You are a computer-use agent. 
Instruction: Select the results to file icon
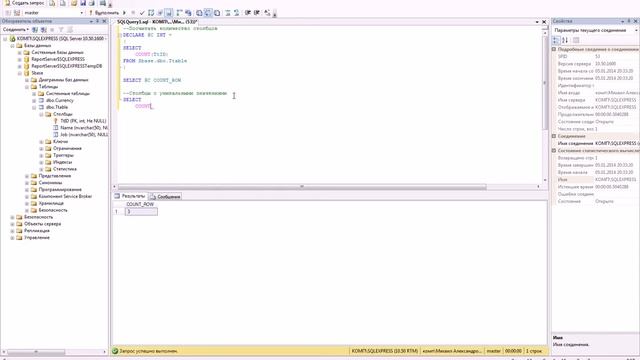[217, 13]
